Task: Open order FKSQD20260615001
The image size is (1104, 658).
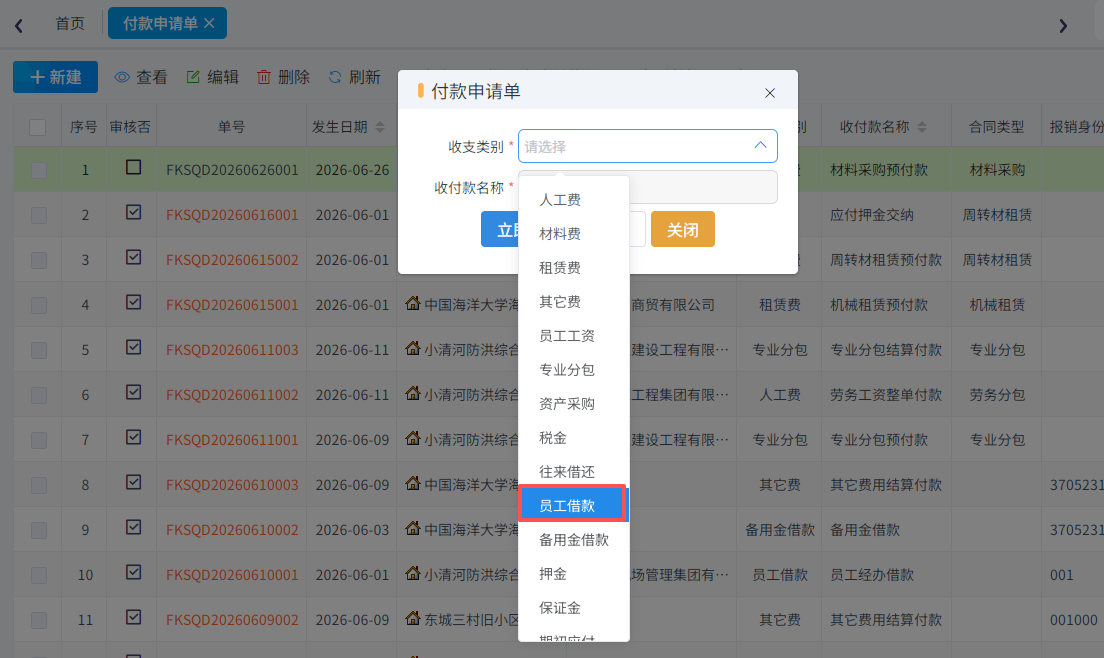Action: [232, 305]
